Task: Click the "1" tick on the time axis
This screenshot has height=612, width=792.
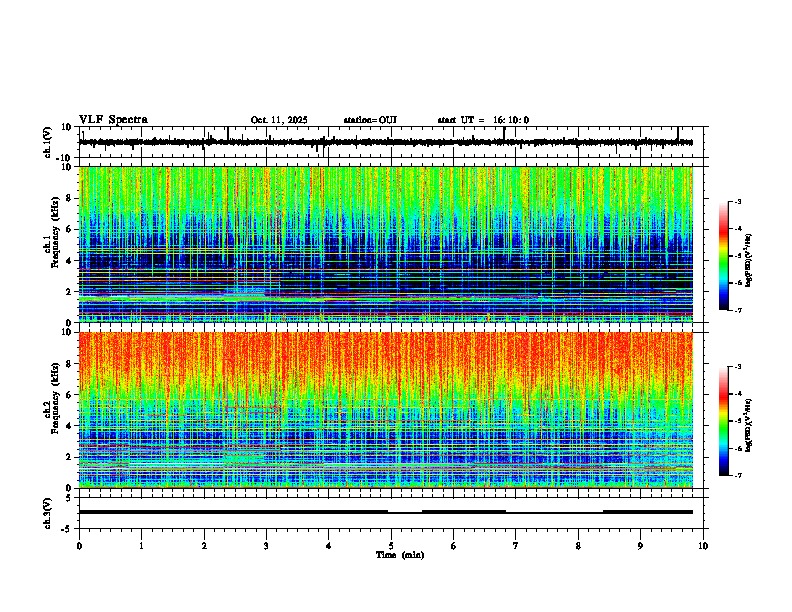Action: click(142, 546)
